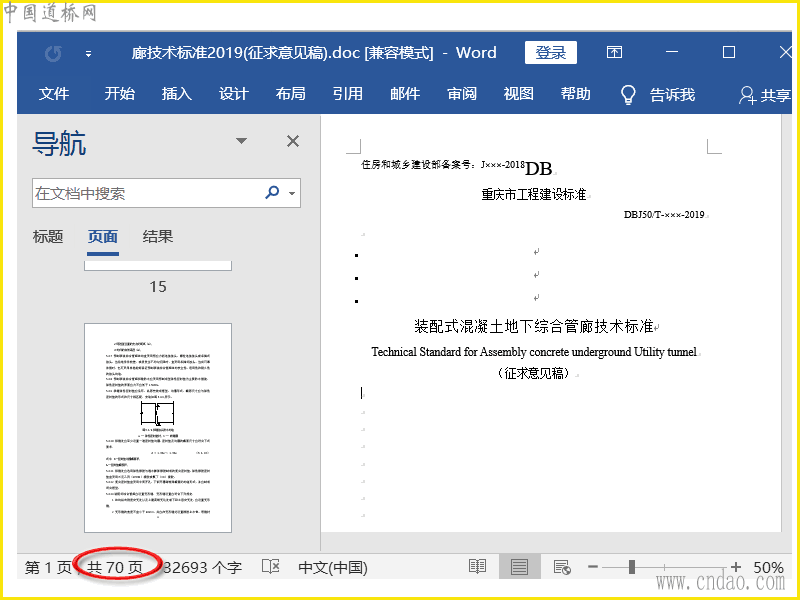Switch to the 开始 ribbon tab
800x600 pixels.
click(119, 94)
